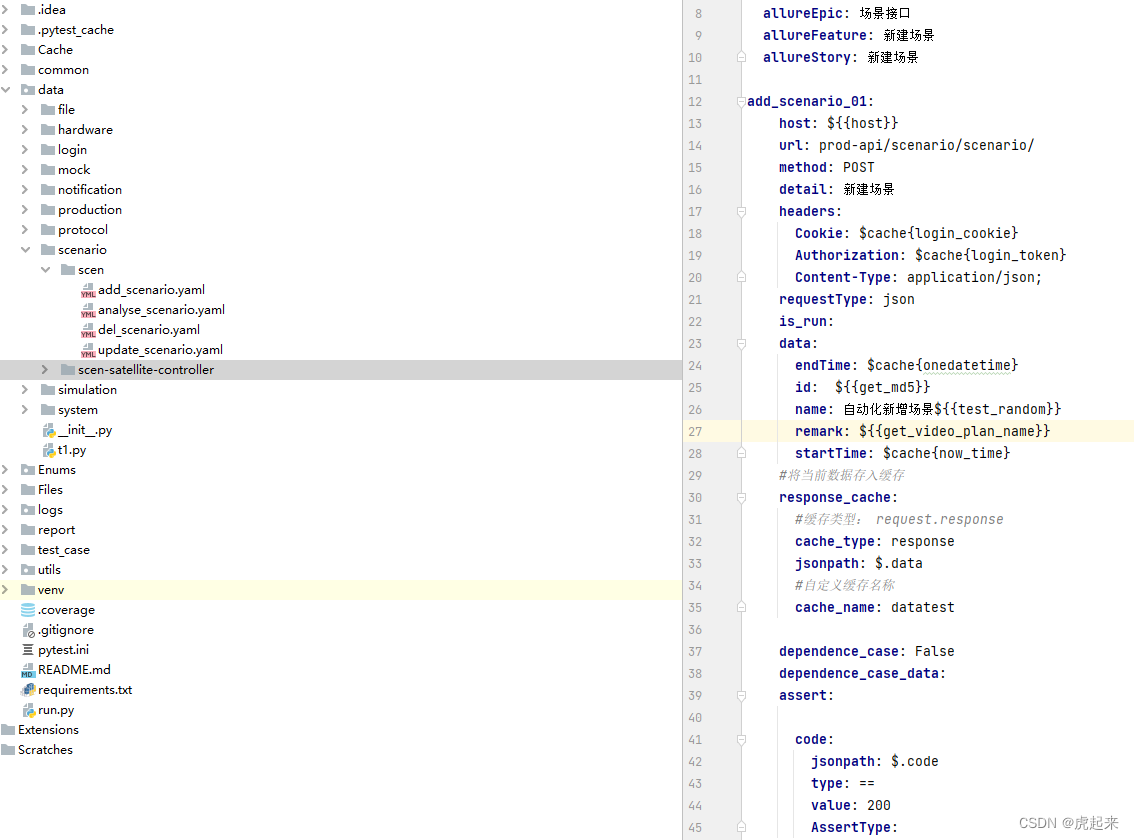
Task: Click the value: 200 line
Action: 850,806
